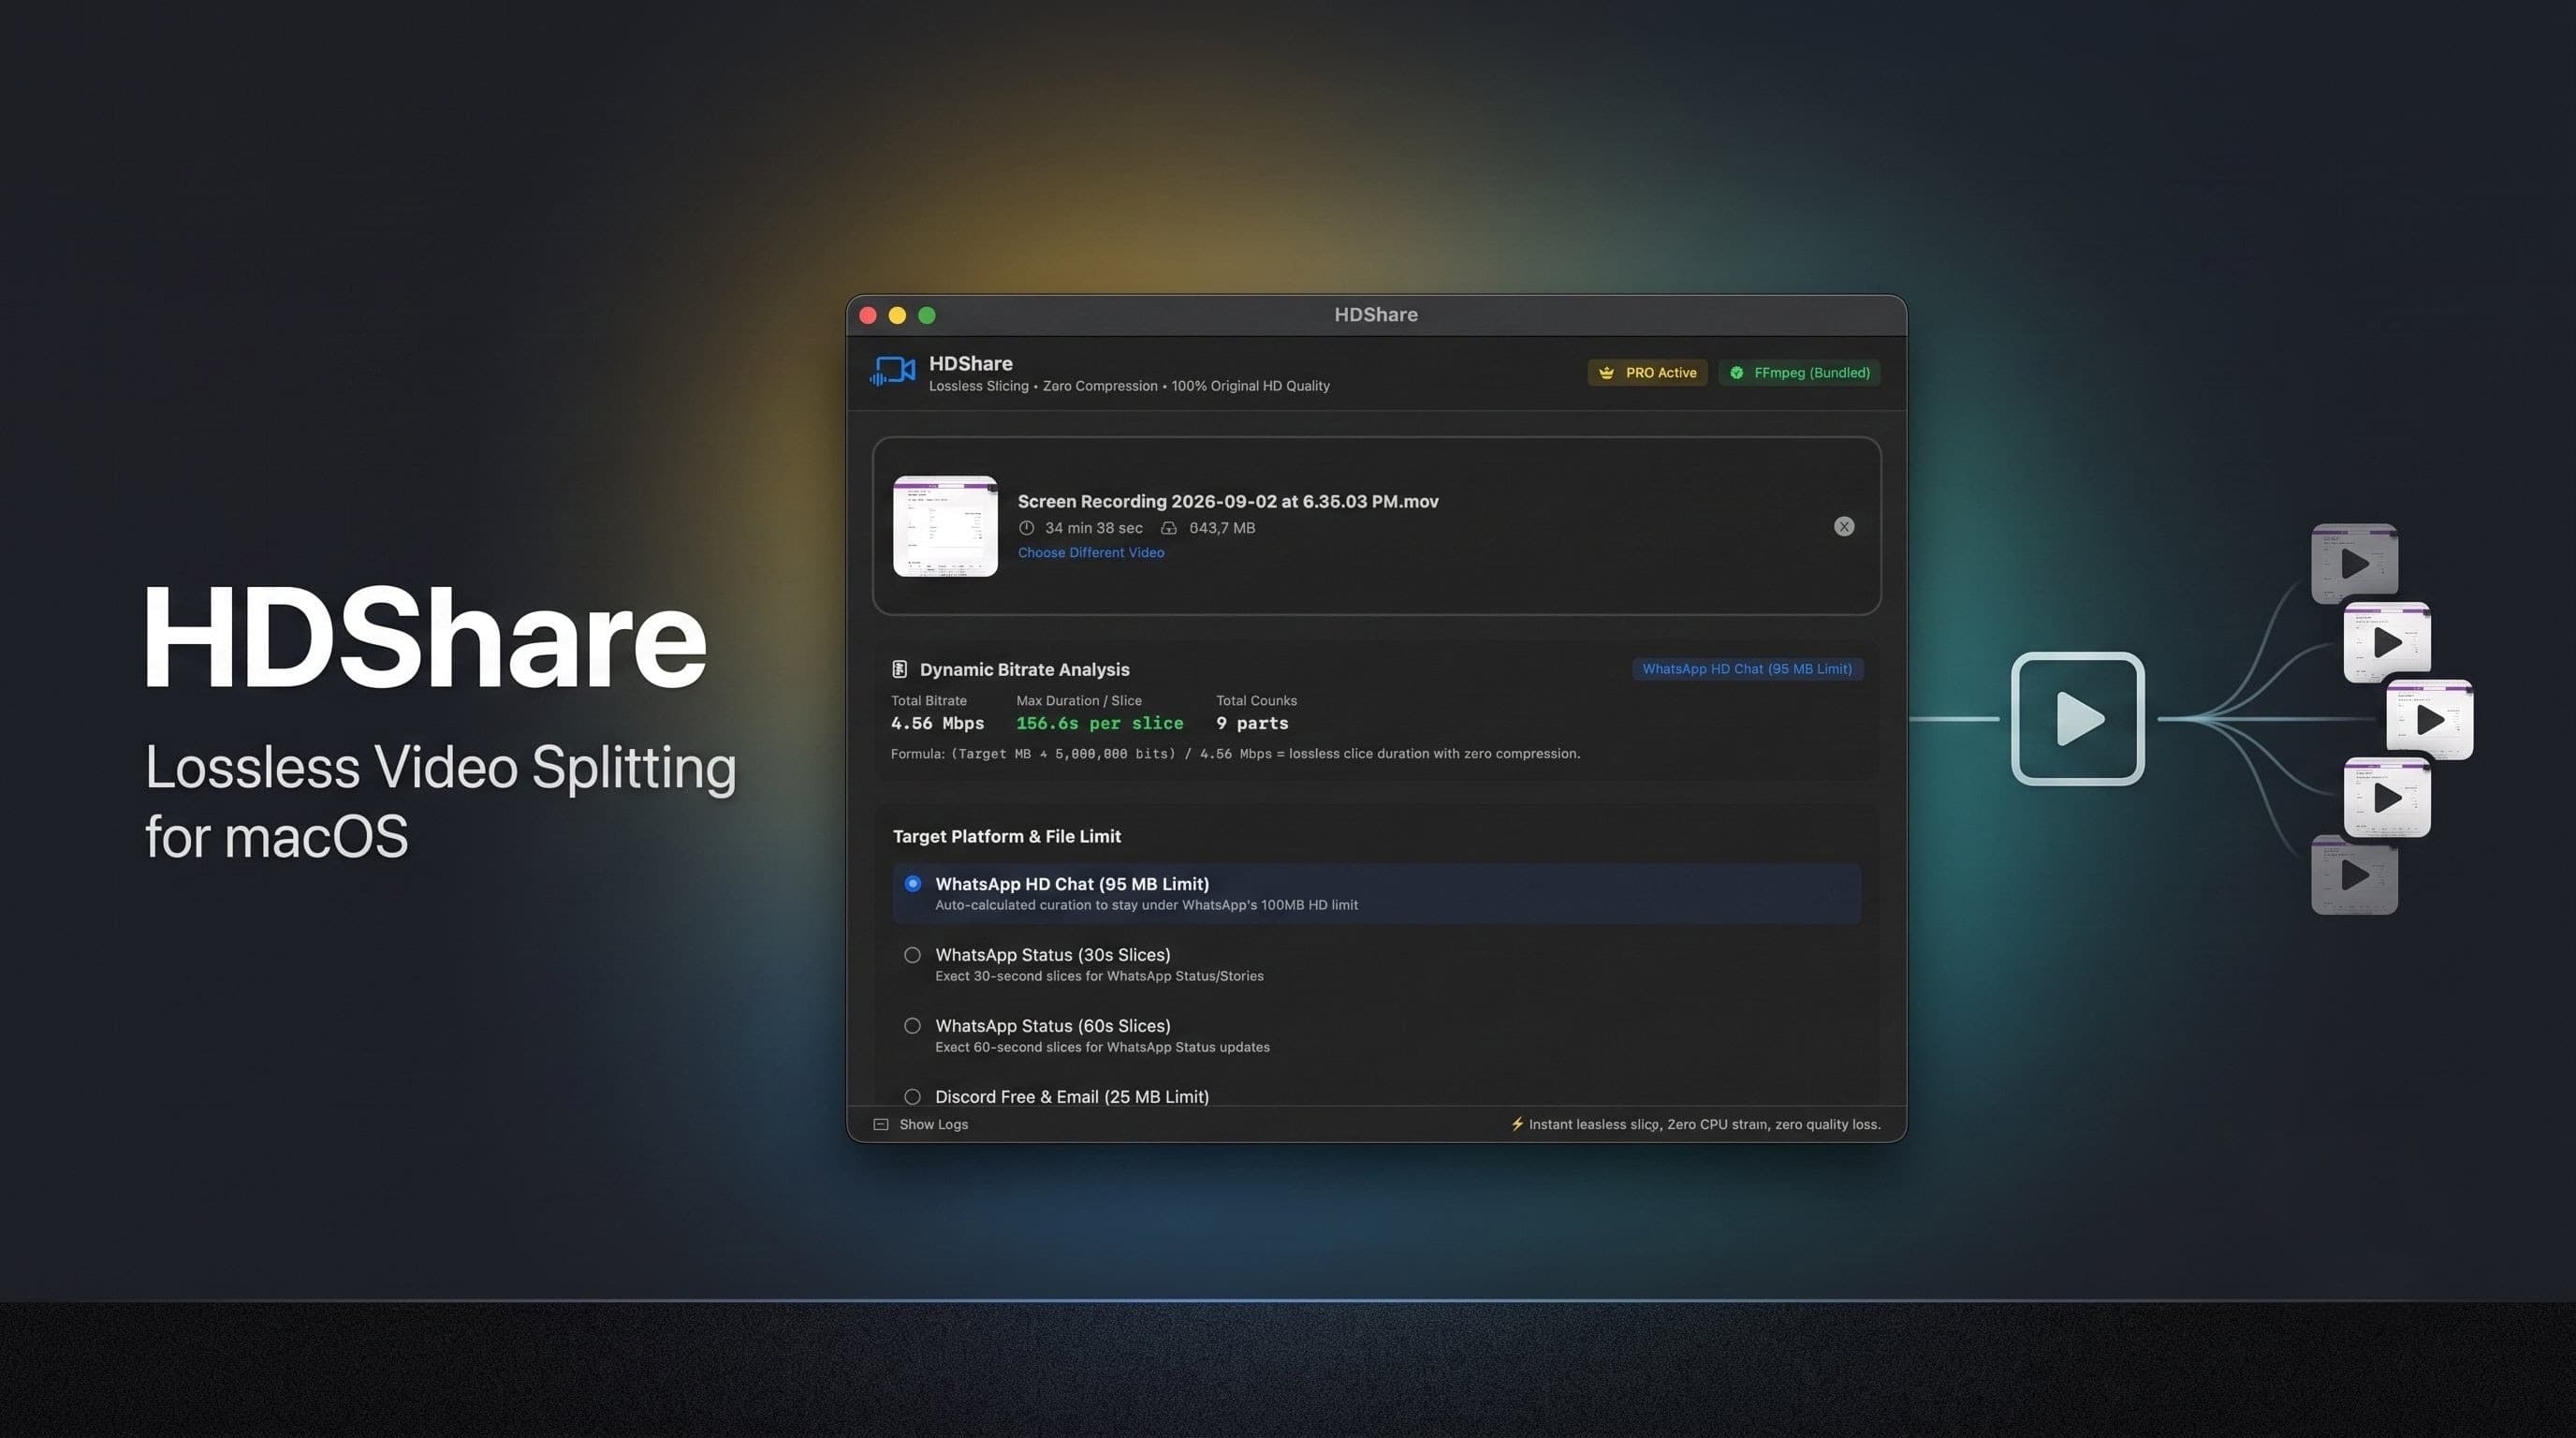This screenshot has width=2576, height=1438.
Task: Click the blue WhatsApp HD Chat badge in Bitrate Analysis
Action: pos(1747,669)
